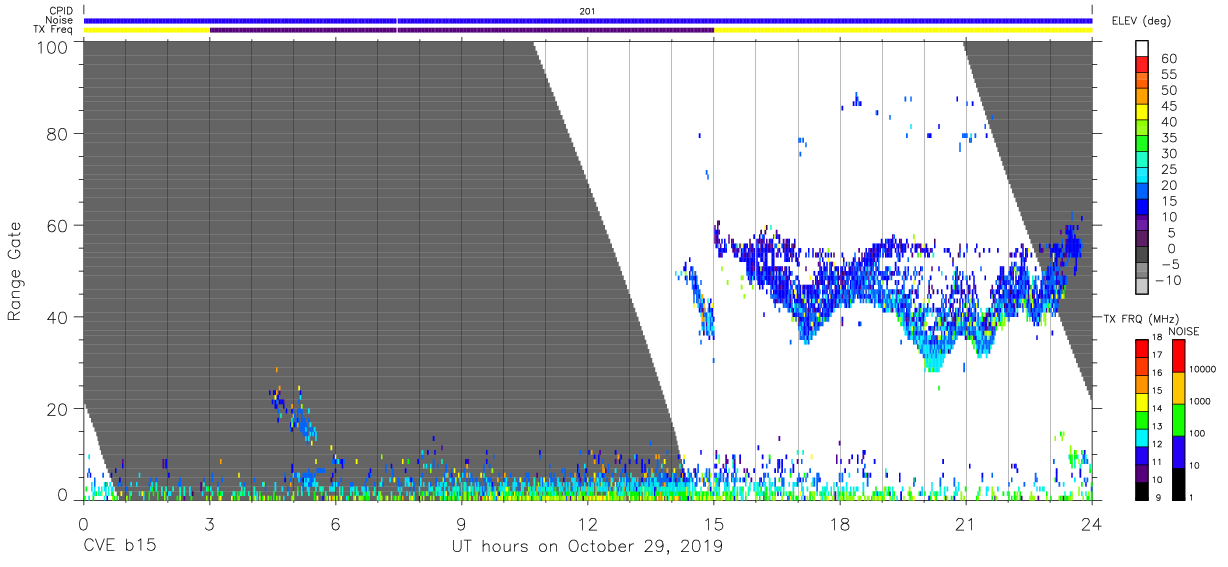Select the yellow TX Freq segment after hour 15
The image size is (1228, 567).
[903, 30]
